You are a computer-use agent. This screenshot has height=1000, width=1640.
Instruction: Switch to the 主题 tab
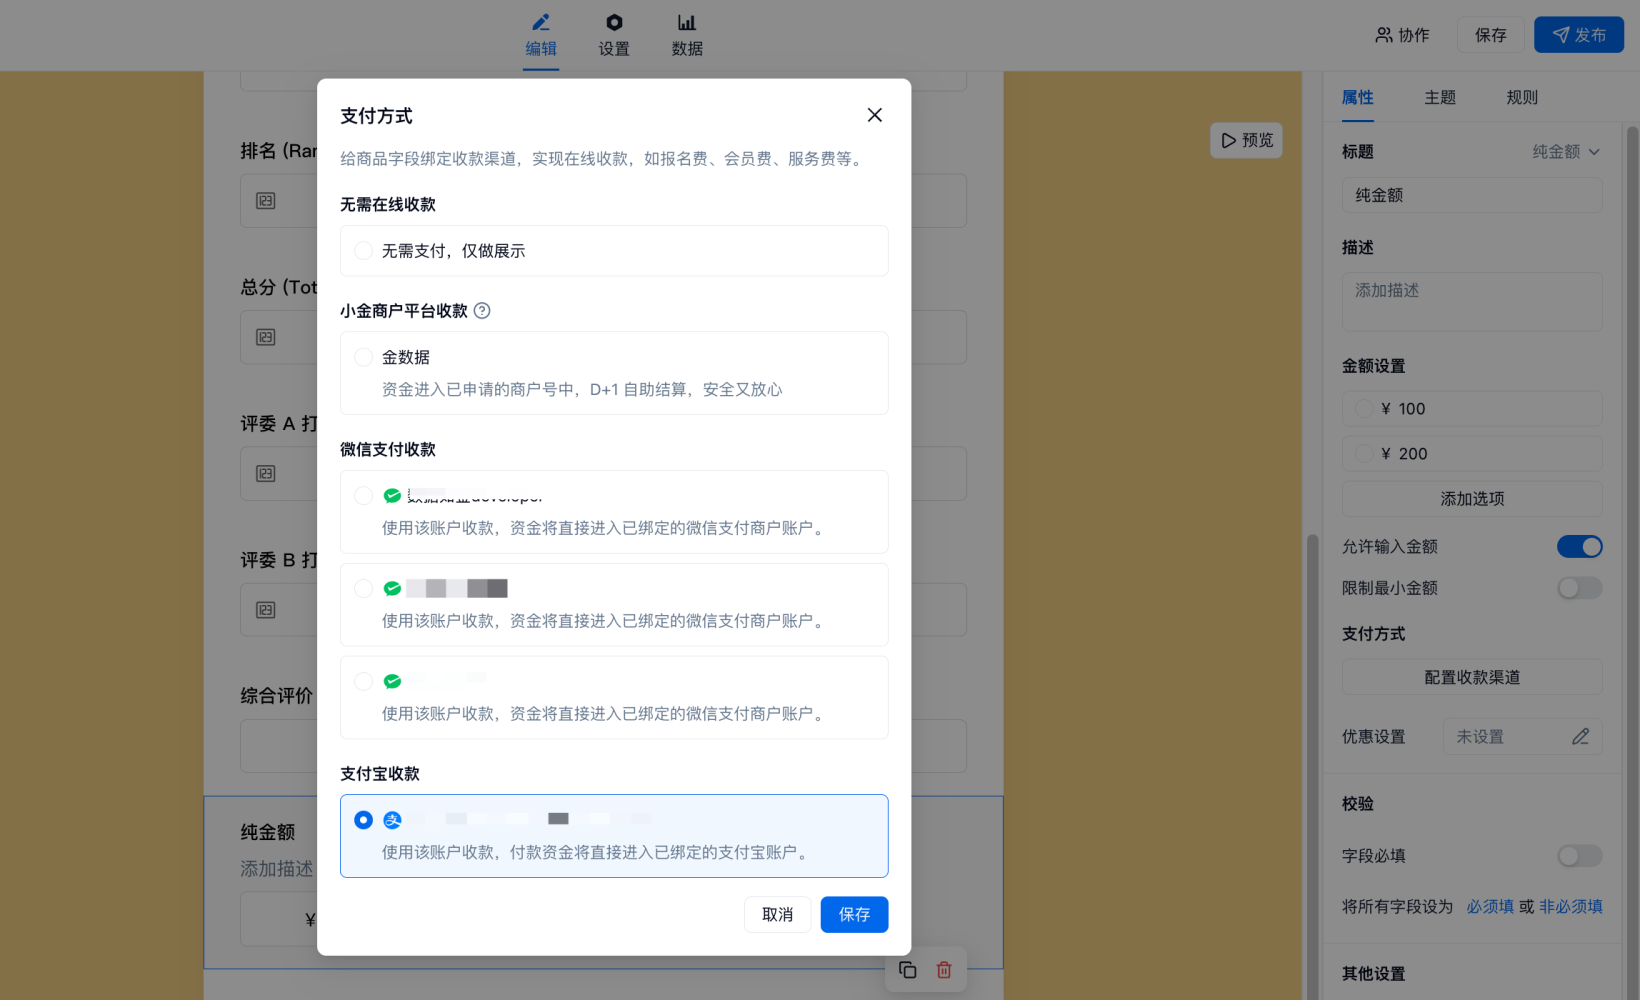(1440, 98)
